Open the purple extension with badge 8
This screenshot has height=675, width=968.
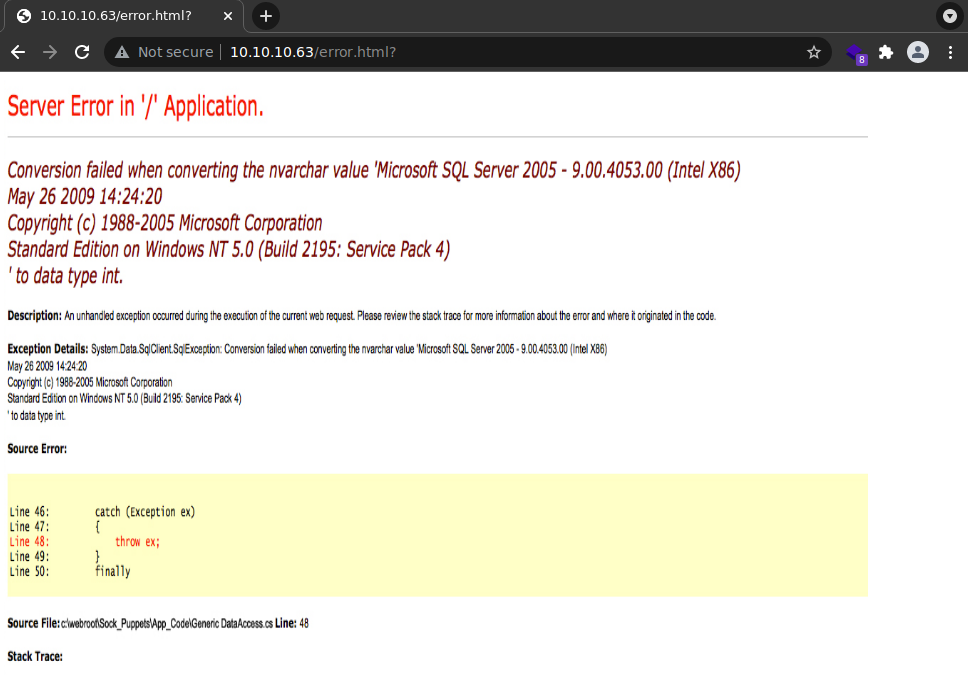[855, 53]
